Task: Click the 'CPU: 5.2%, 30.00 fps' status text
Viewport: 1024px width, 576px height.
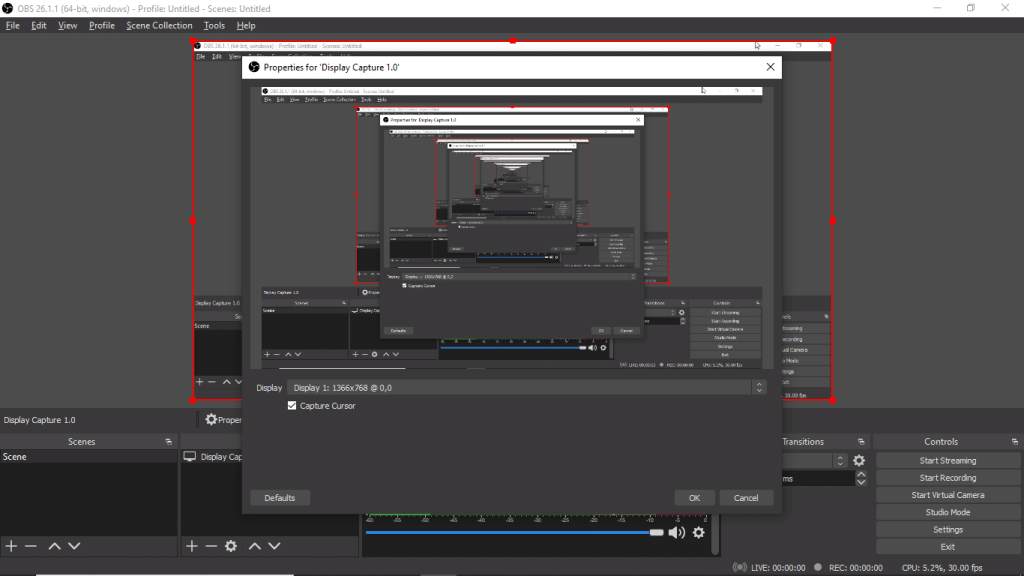Action: click(942, 568)
